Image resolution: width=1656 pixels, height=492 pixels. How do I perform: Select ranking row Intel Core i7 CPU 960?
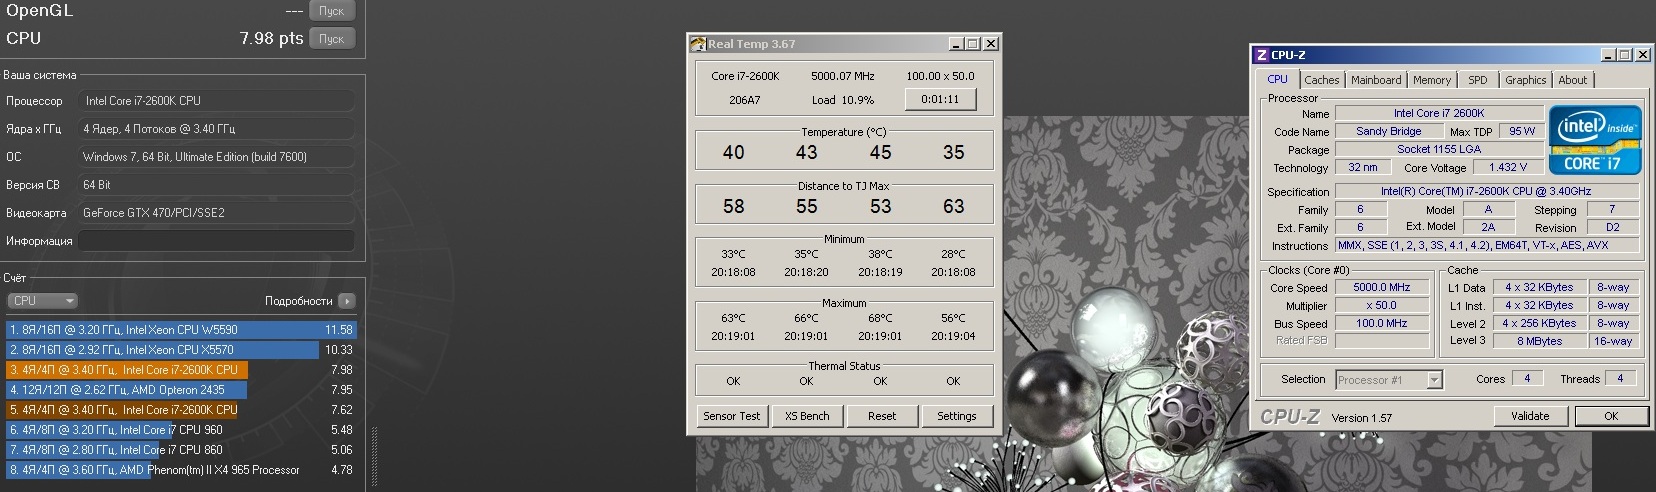tap(180, 430)
